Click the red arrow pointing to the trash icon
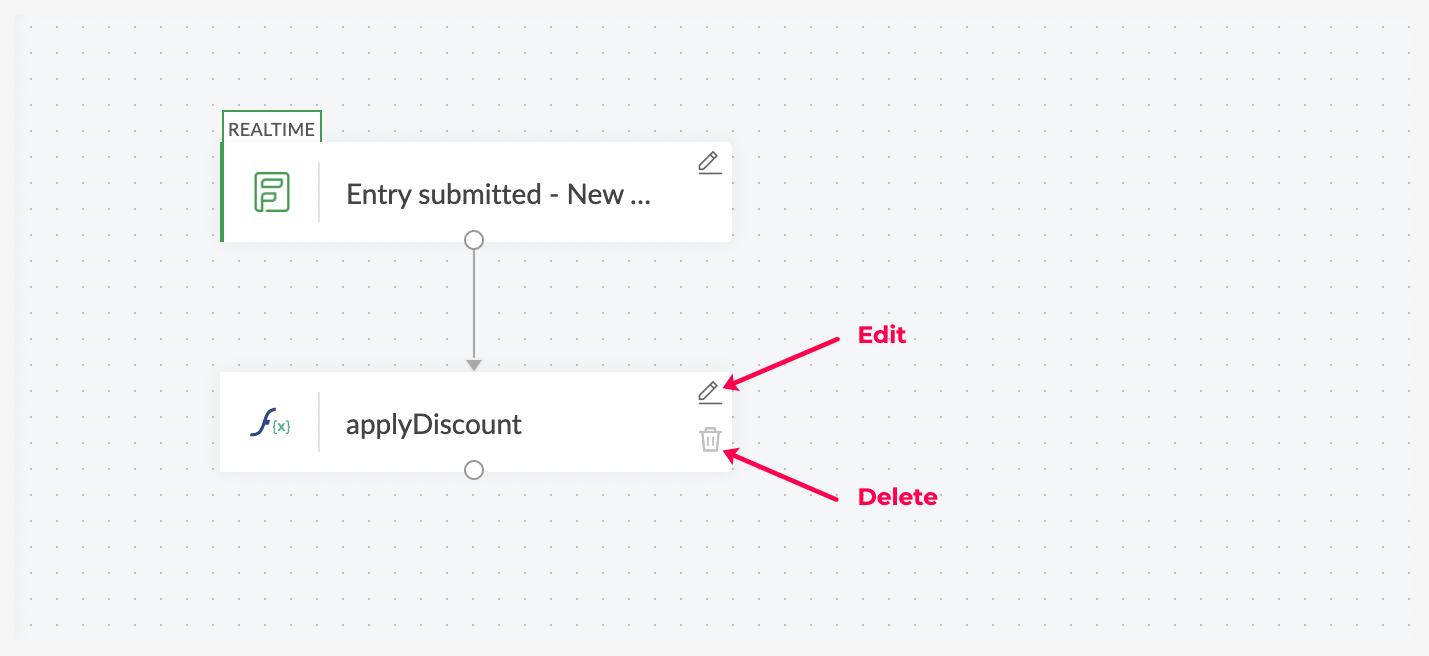Viewport: 1429px width, 656px height. (x=785, y=477)
